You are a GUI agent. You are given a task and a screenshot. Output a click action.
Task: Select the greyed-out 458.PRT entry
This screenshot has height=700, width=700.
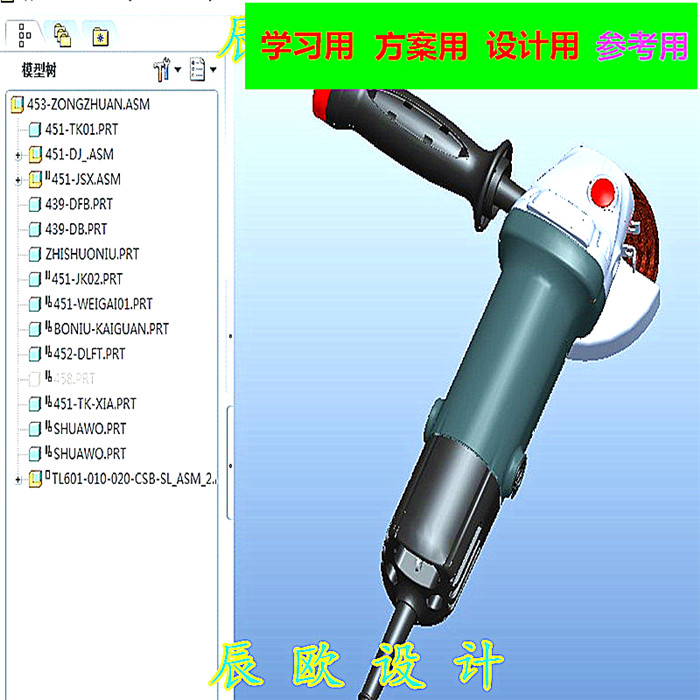click(74, 379)
